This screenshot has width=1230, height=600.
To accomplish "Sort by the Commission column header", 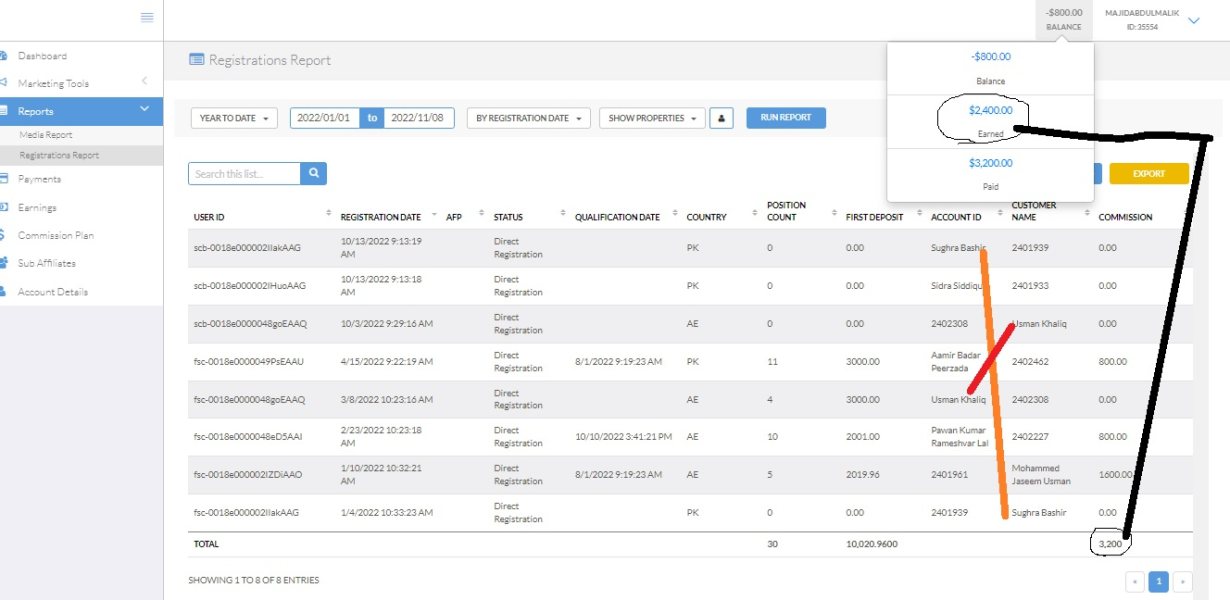I will coord(1125,217).
